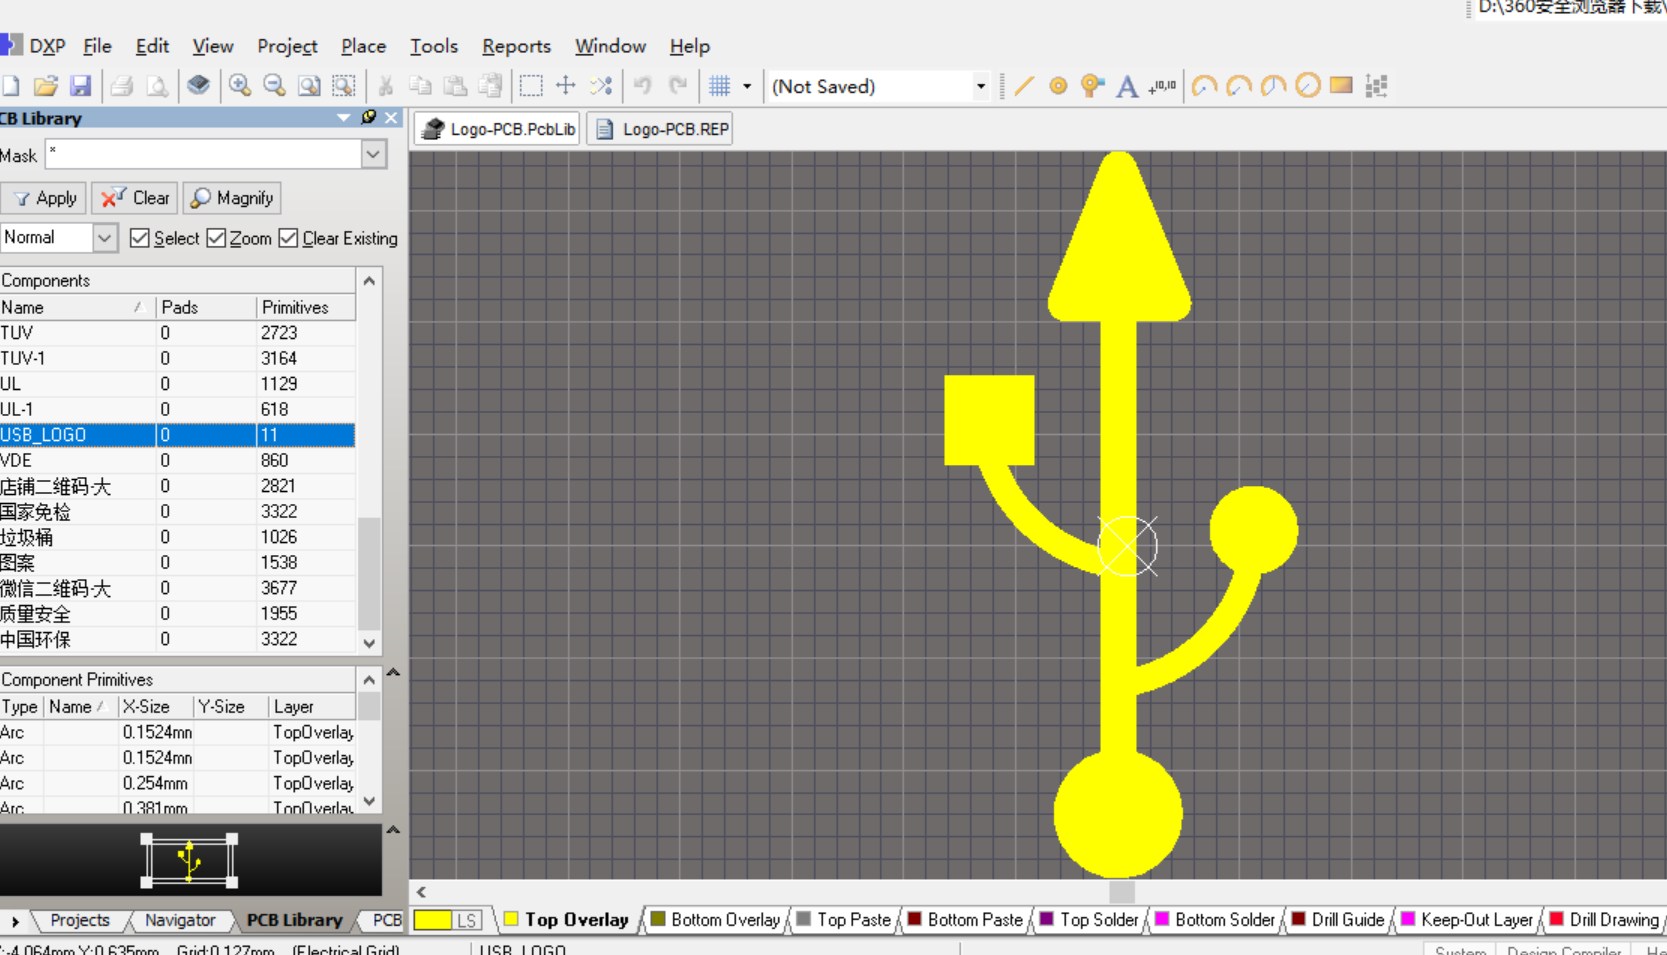Open the Print Preview icon
Screen dimensions: 1667x955
point(157,86)
